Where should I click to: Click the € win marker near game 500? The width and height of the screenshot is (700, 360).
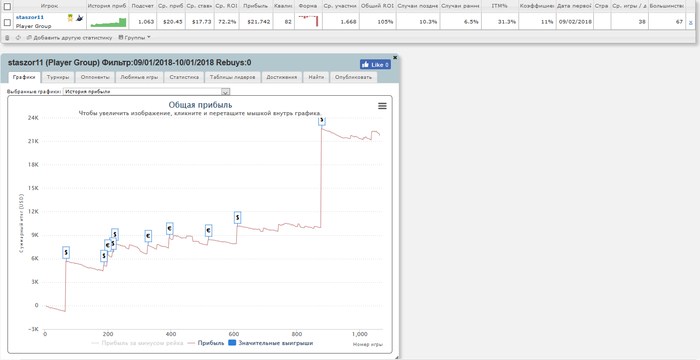tap(208, 230)
